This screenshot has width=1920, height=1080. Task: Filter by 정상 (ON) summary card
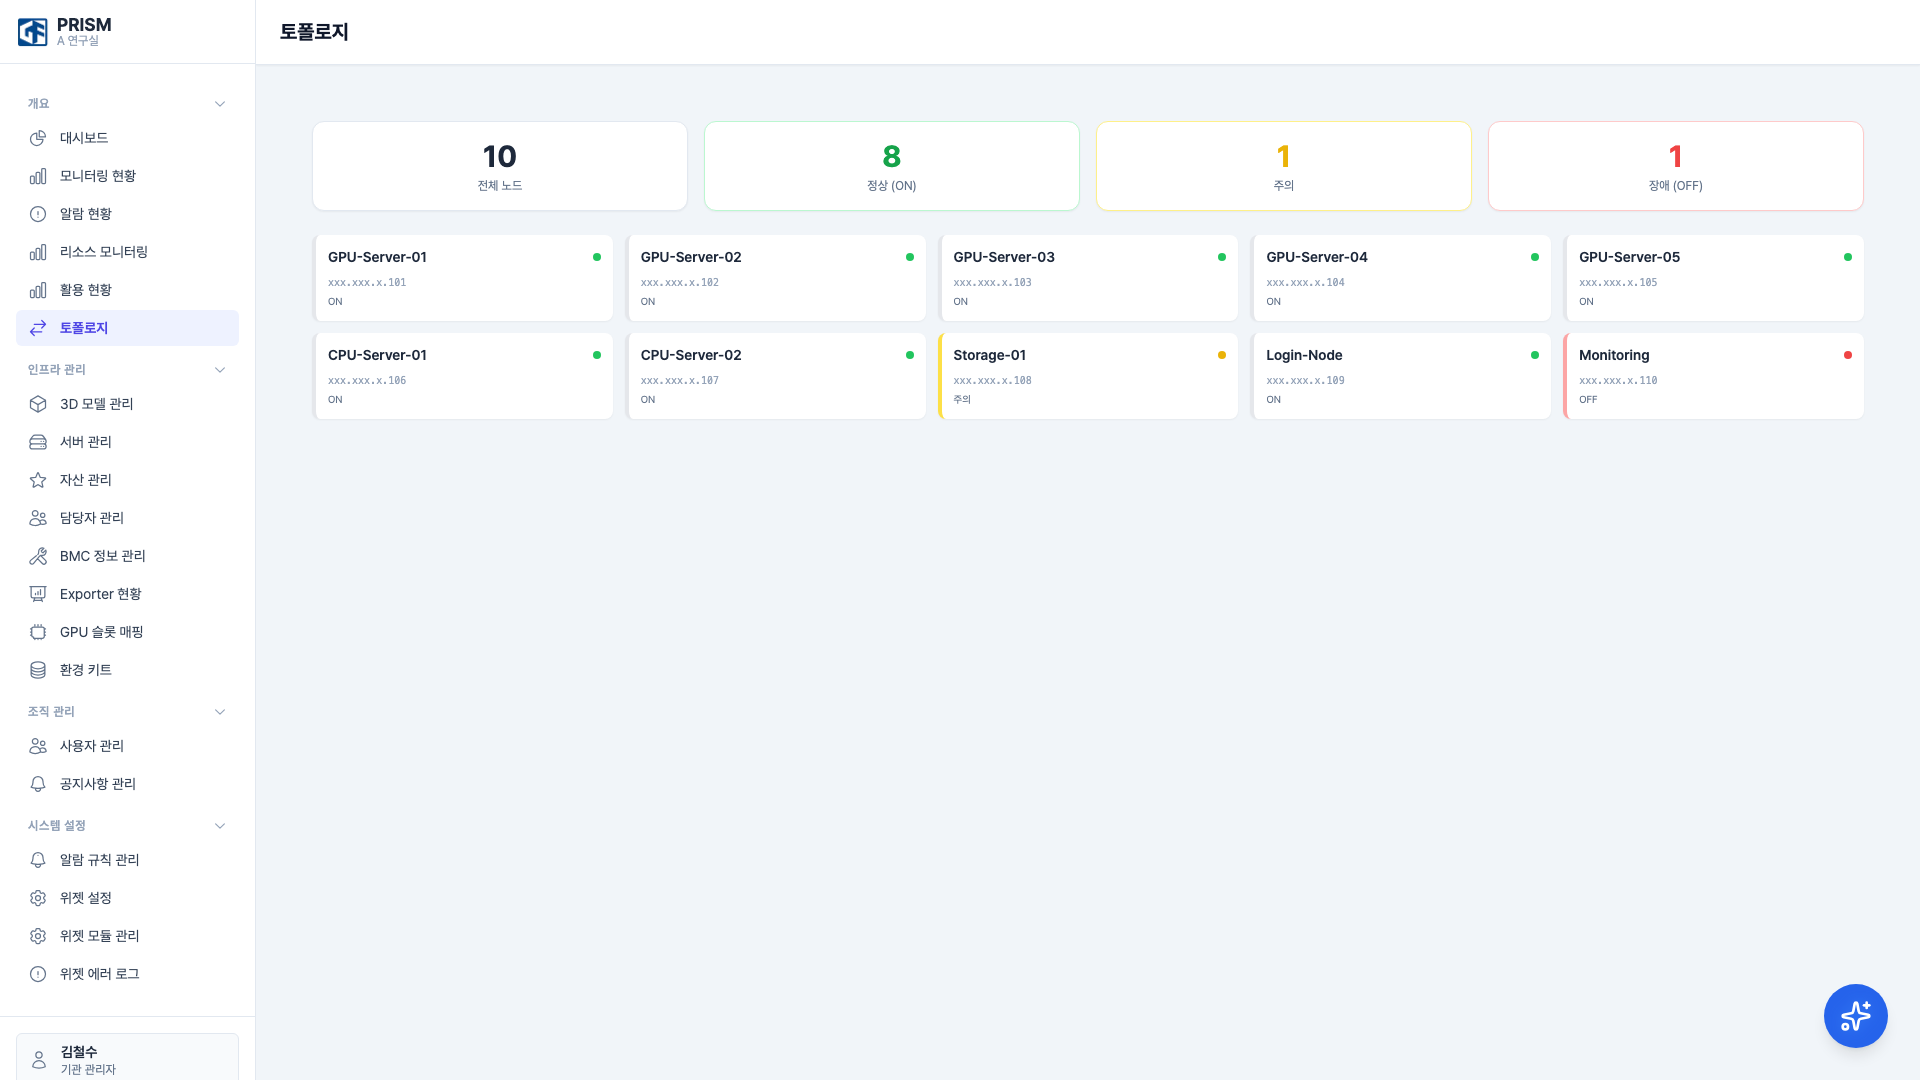892,166
